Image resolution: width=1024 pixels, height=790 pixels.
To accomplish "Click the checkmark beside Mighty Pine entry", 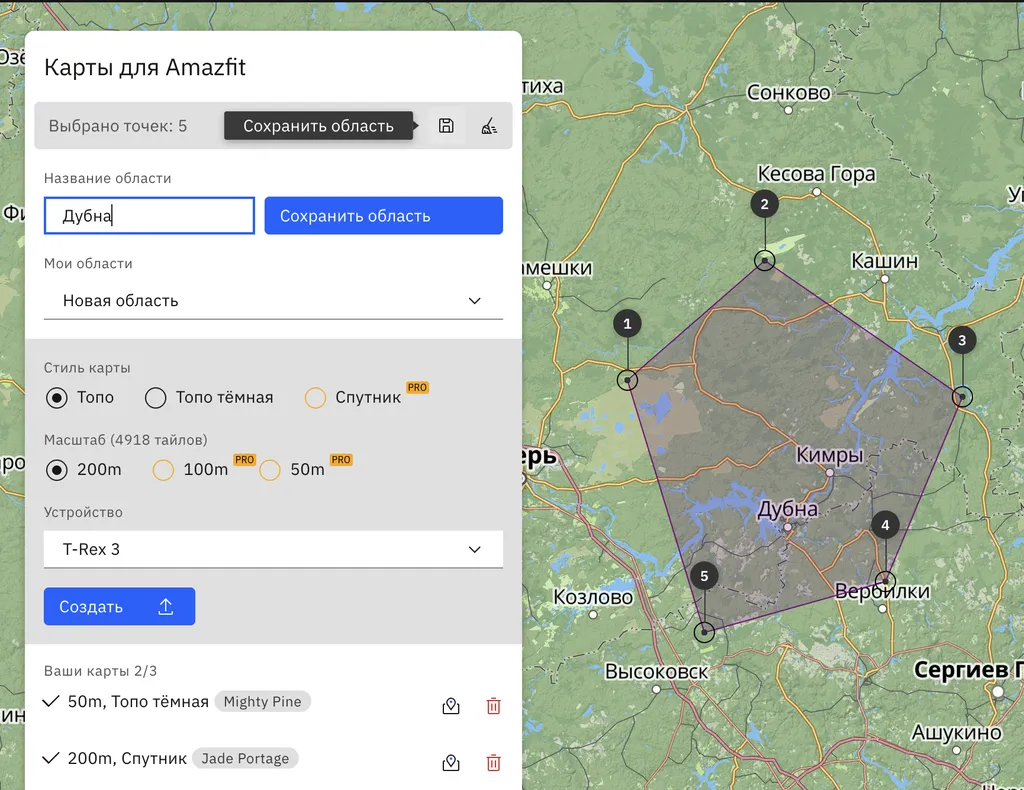I will click(51, 701).
